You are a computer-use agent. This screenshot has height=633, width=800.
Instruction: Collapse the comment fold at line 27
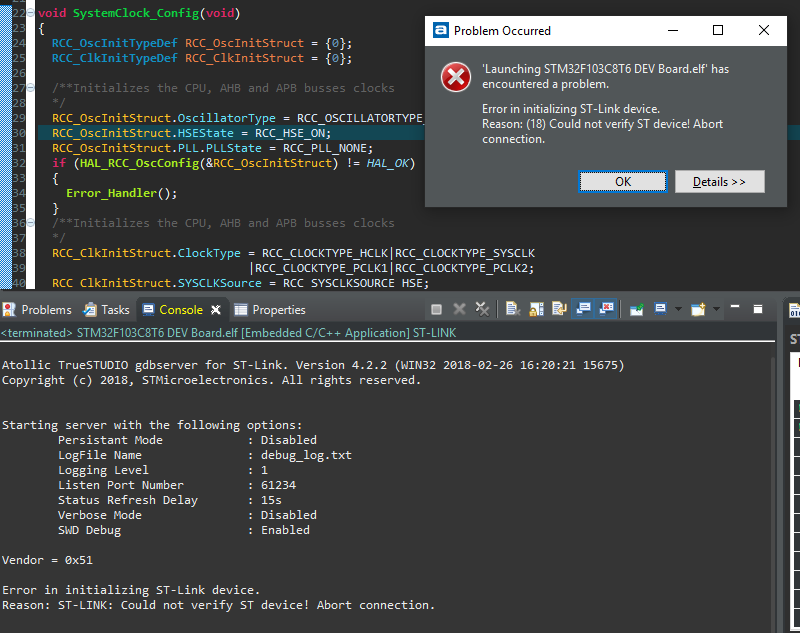coord(31,88)
